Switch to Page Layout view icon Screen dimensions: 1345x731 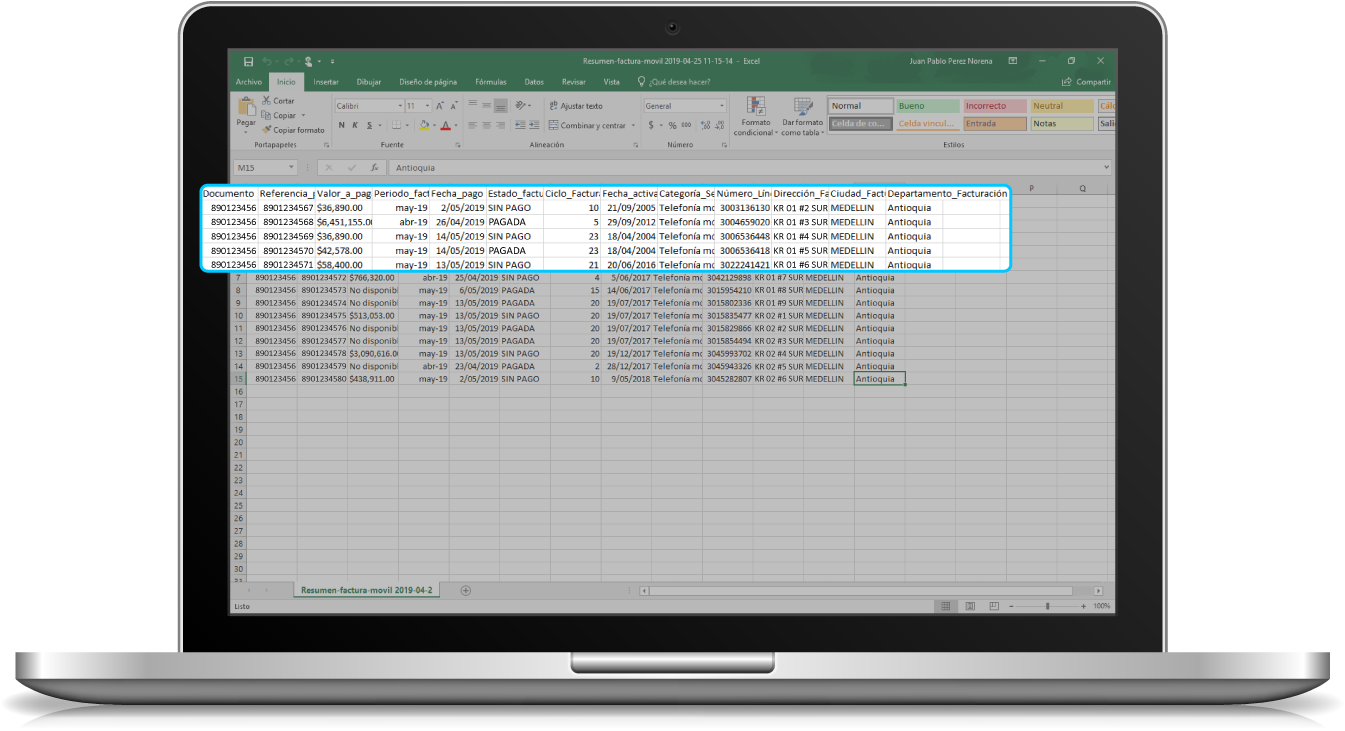969,606
